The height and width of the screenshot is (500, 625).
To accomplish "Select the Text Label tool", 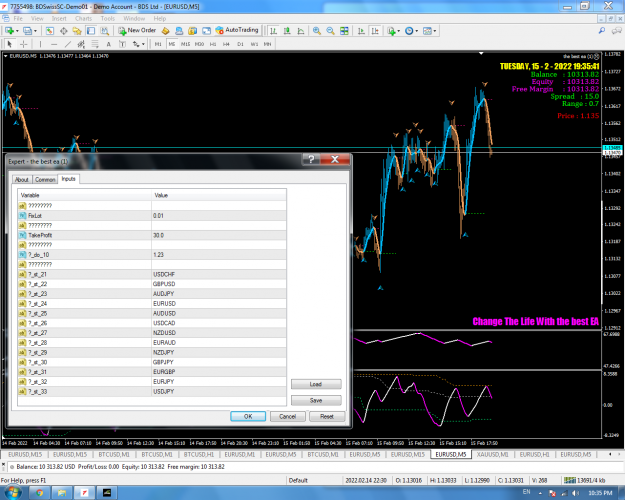I will click(x=122, y=44).
